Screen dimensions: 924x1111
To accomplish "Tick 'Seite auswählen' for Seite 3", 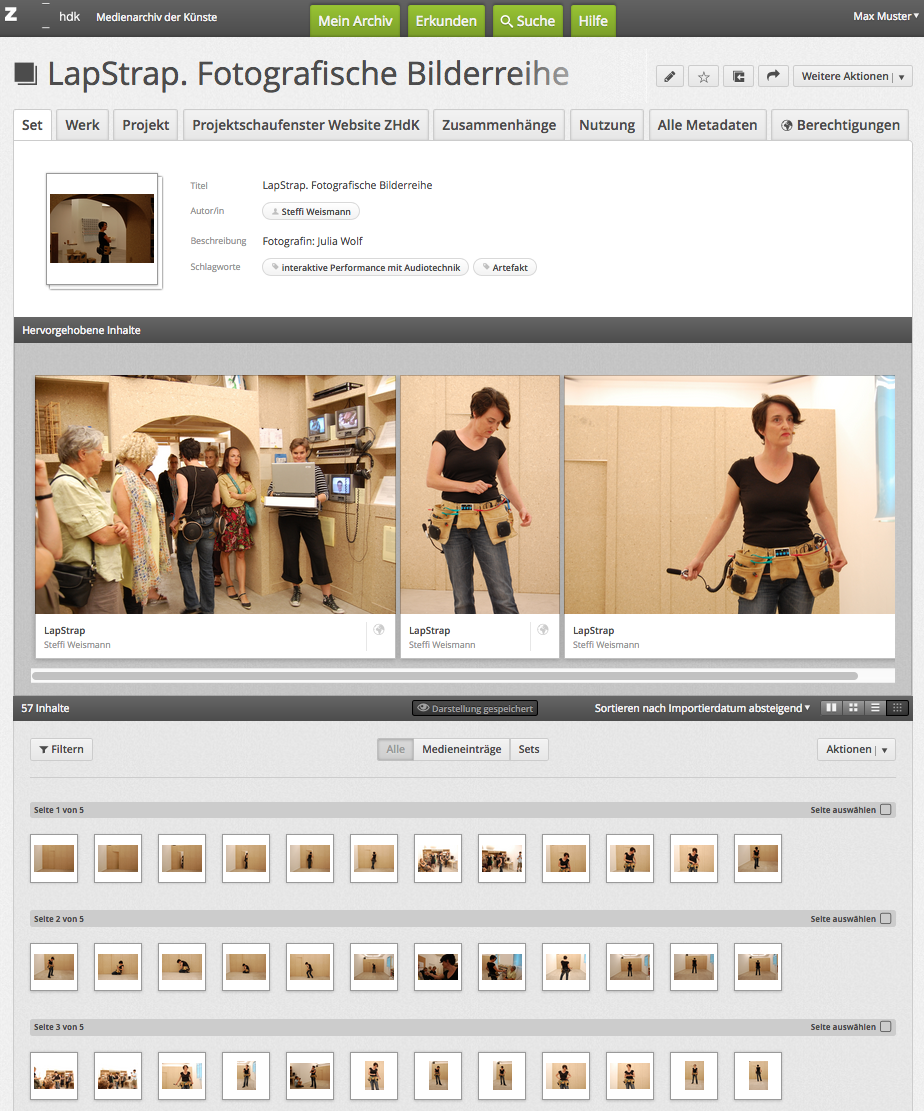I will (x=885, y=1027).
